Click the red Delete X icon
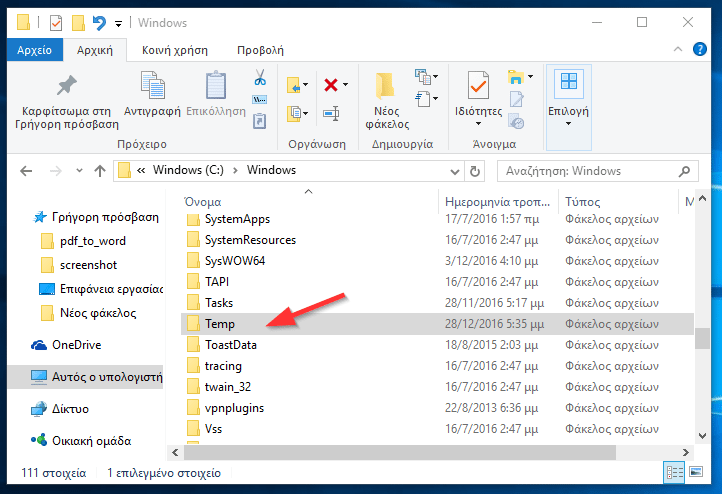This screenshot has height=494, width=722. [331, 85]
